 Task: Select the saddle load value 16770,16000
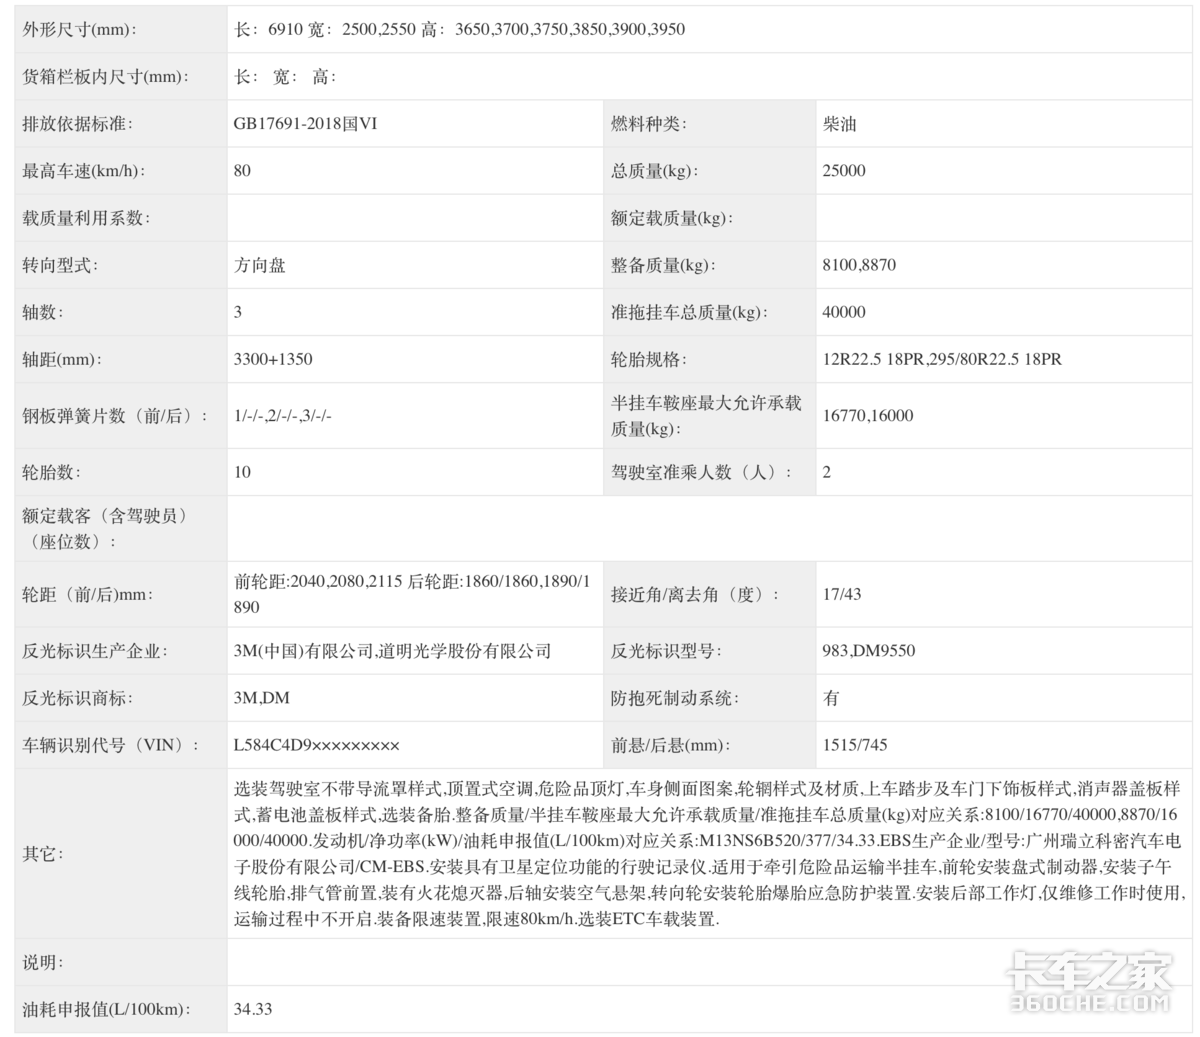pyautogui.click(x=868, y=416)
